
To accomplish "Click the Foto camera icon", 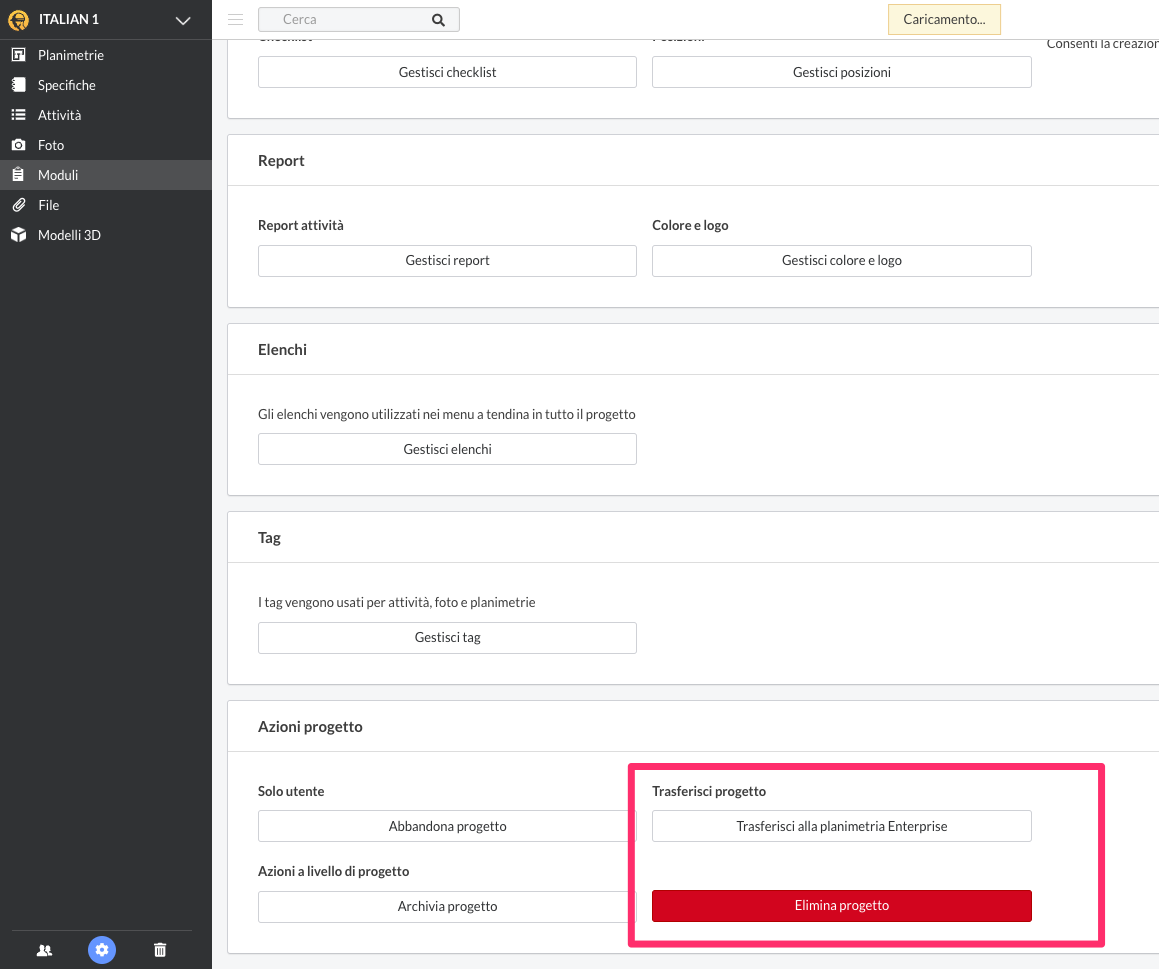I will point(18,145).
